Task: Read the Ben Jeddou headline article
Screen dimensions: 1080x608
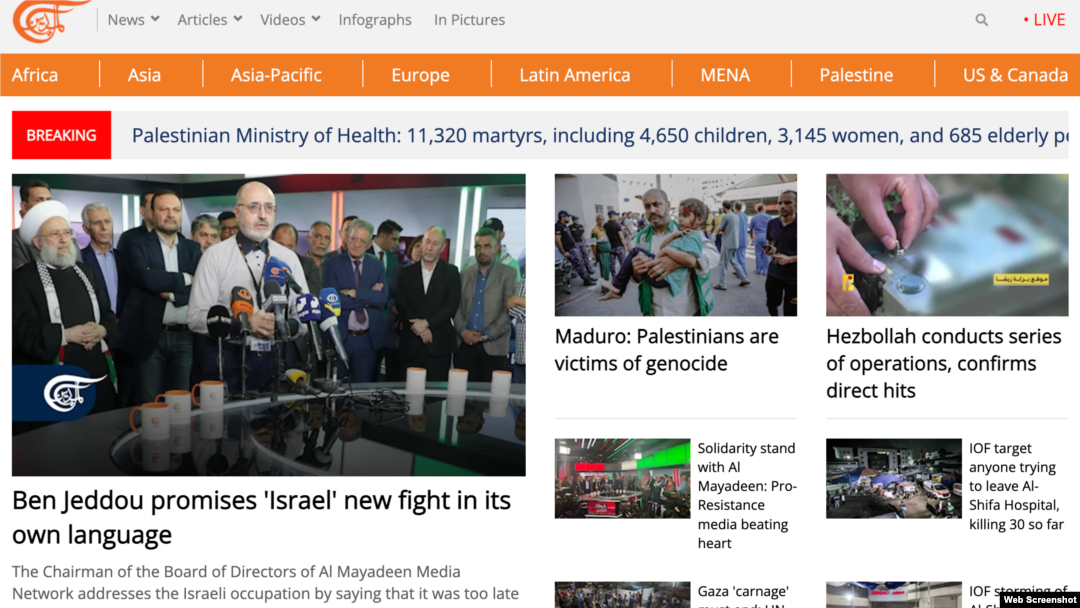Action: pyautogui.click(x=261, y=517)
